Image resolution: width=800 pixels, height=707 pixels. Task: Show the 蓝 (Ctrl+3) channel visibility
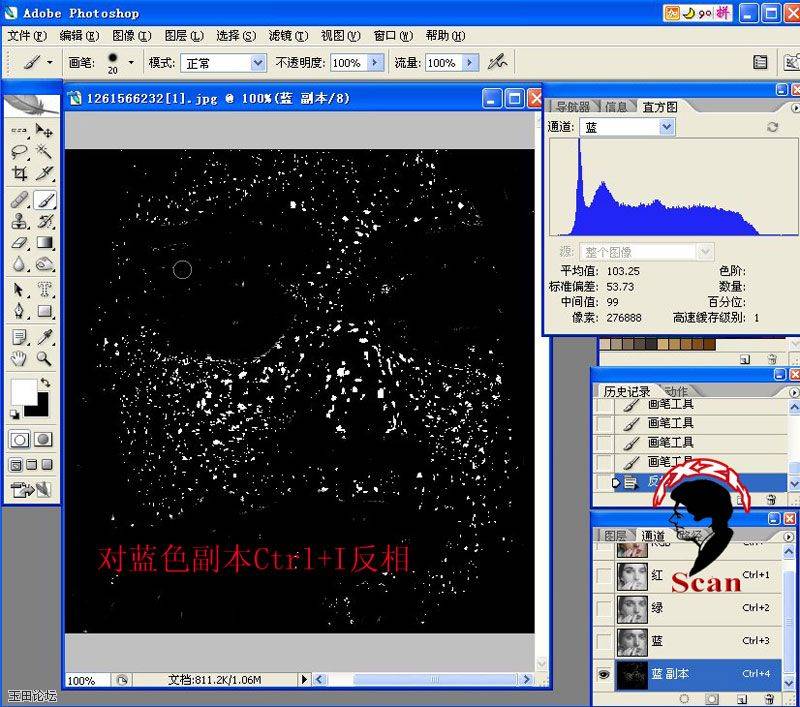coord(604,641)
